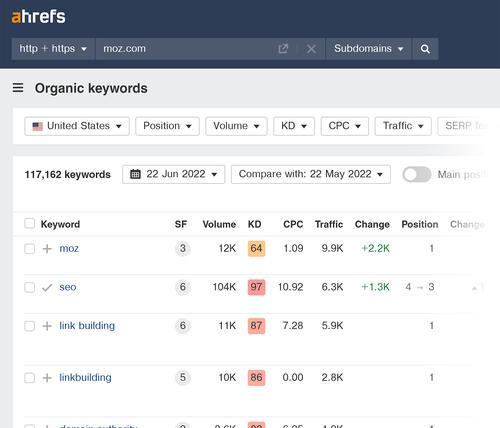Toggle the Main positions switch
This screenshot has width=500, height=428.
point(417,174)
